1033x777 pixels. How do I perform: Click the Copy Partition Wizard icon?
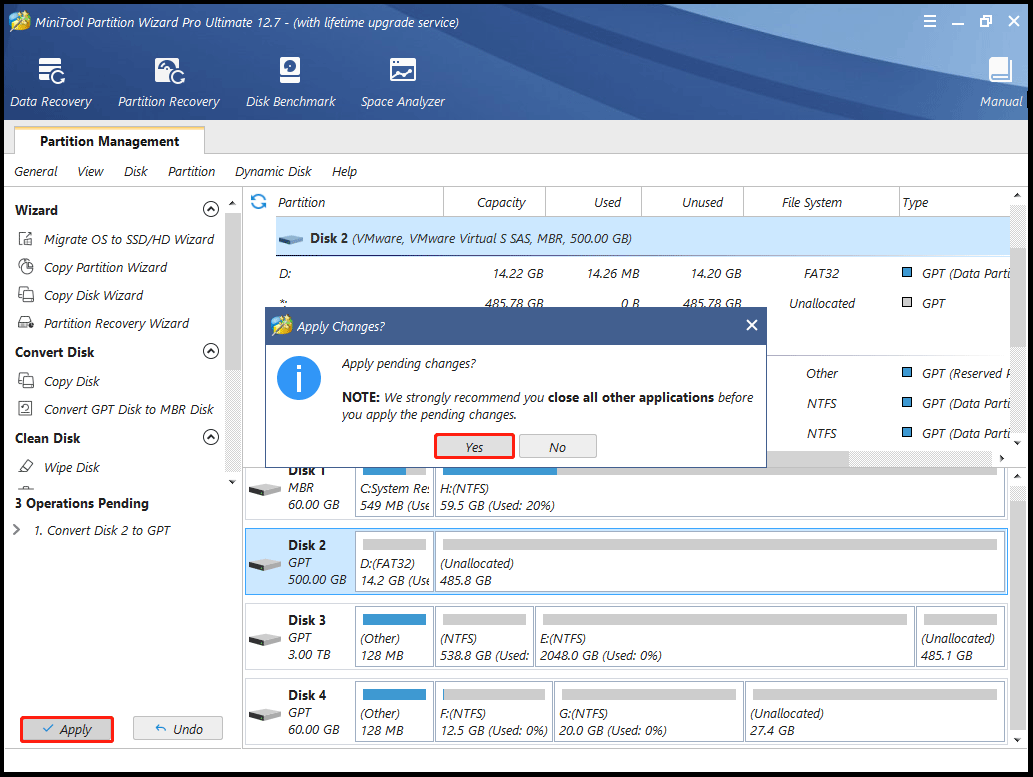[26, 267]
